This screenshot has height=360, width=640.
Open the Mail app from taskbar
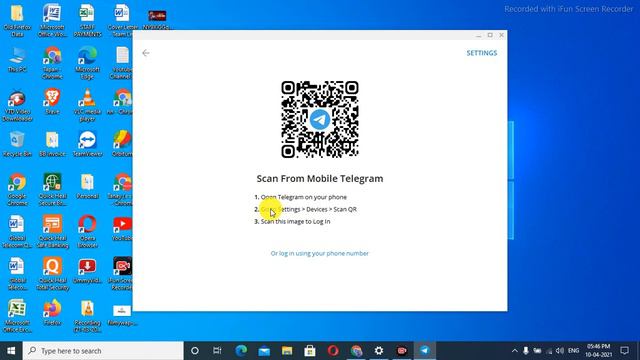264,351
